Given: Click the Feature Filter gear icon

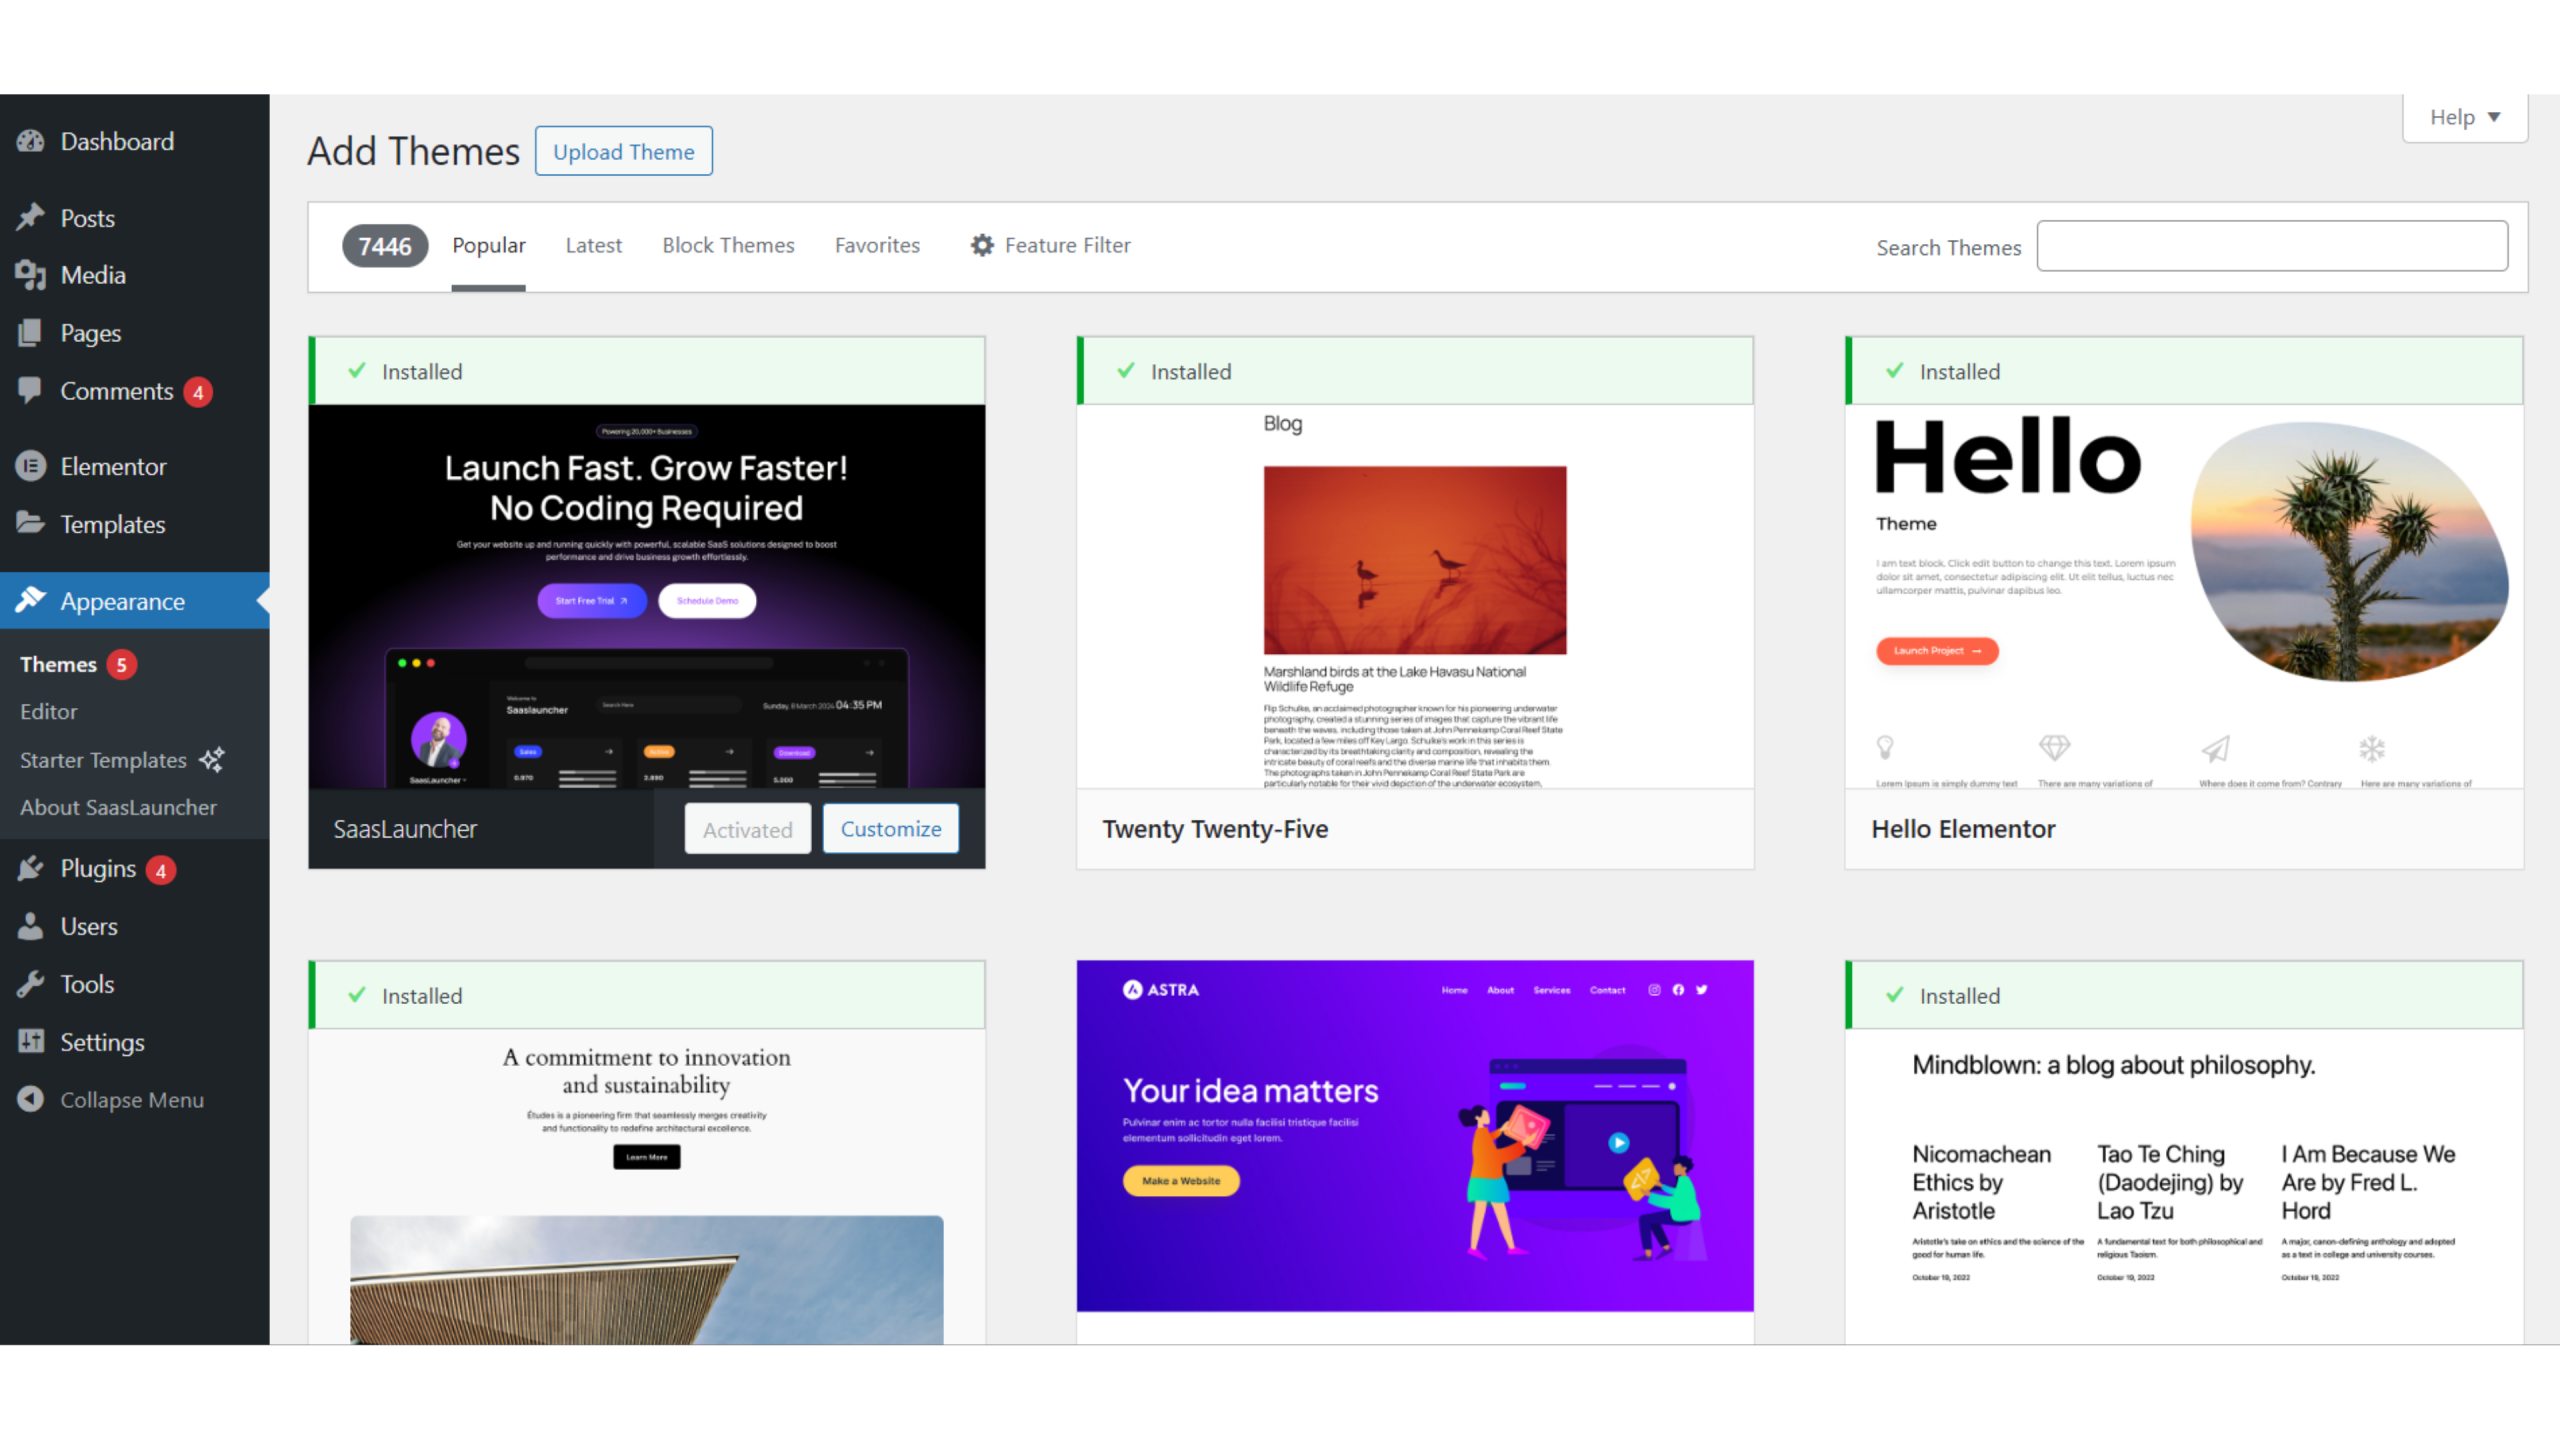Looking at the screenshot, I should click(x=982, y=245).
